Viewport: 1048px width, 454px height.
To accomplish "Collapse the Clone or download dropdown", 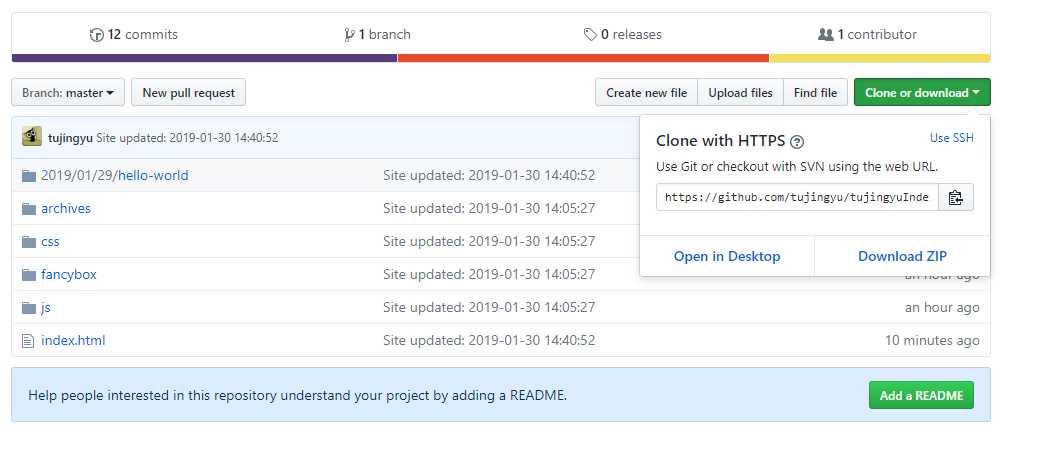I will click(x=922, y=92).
